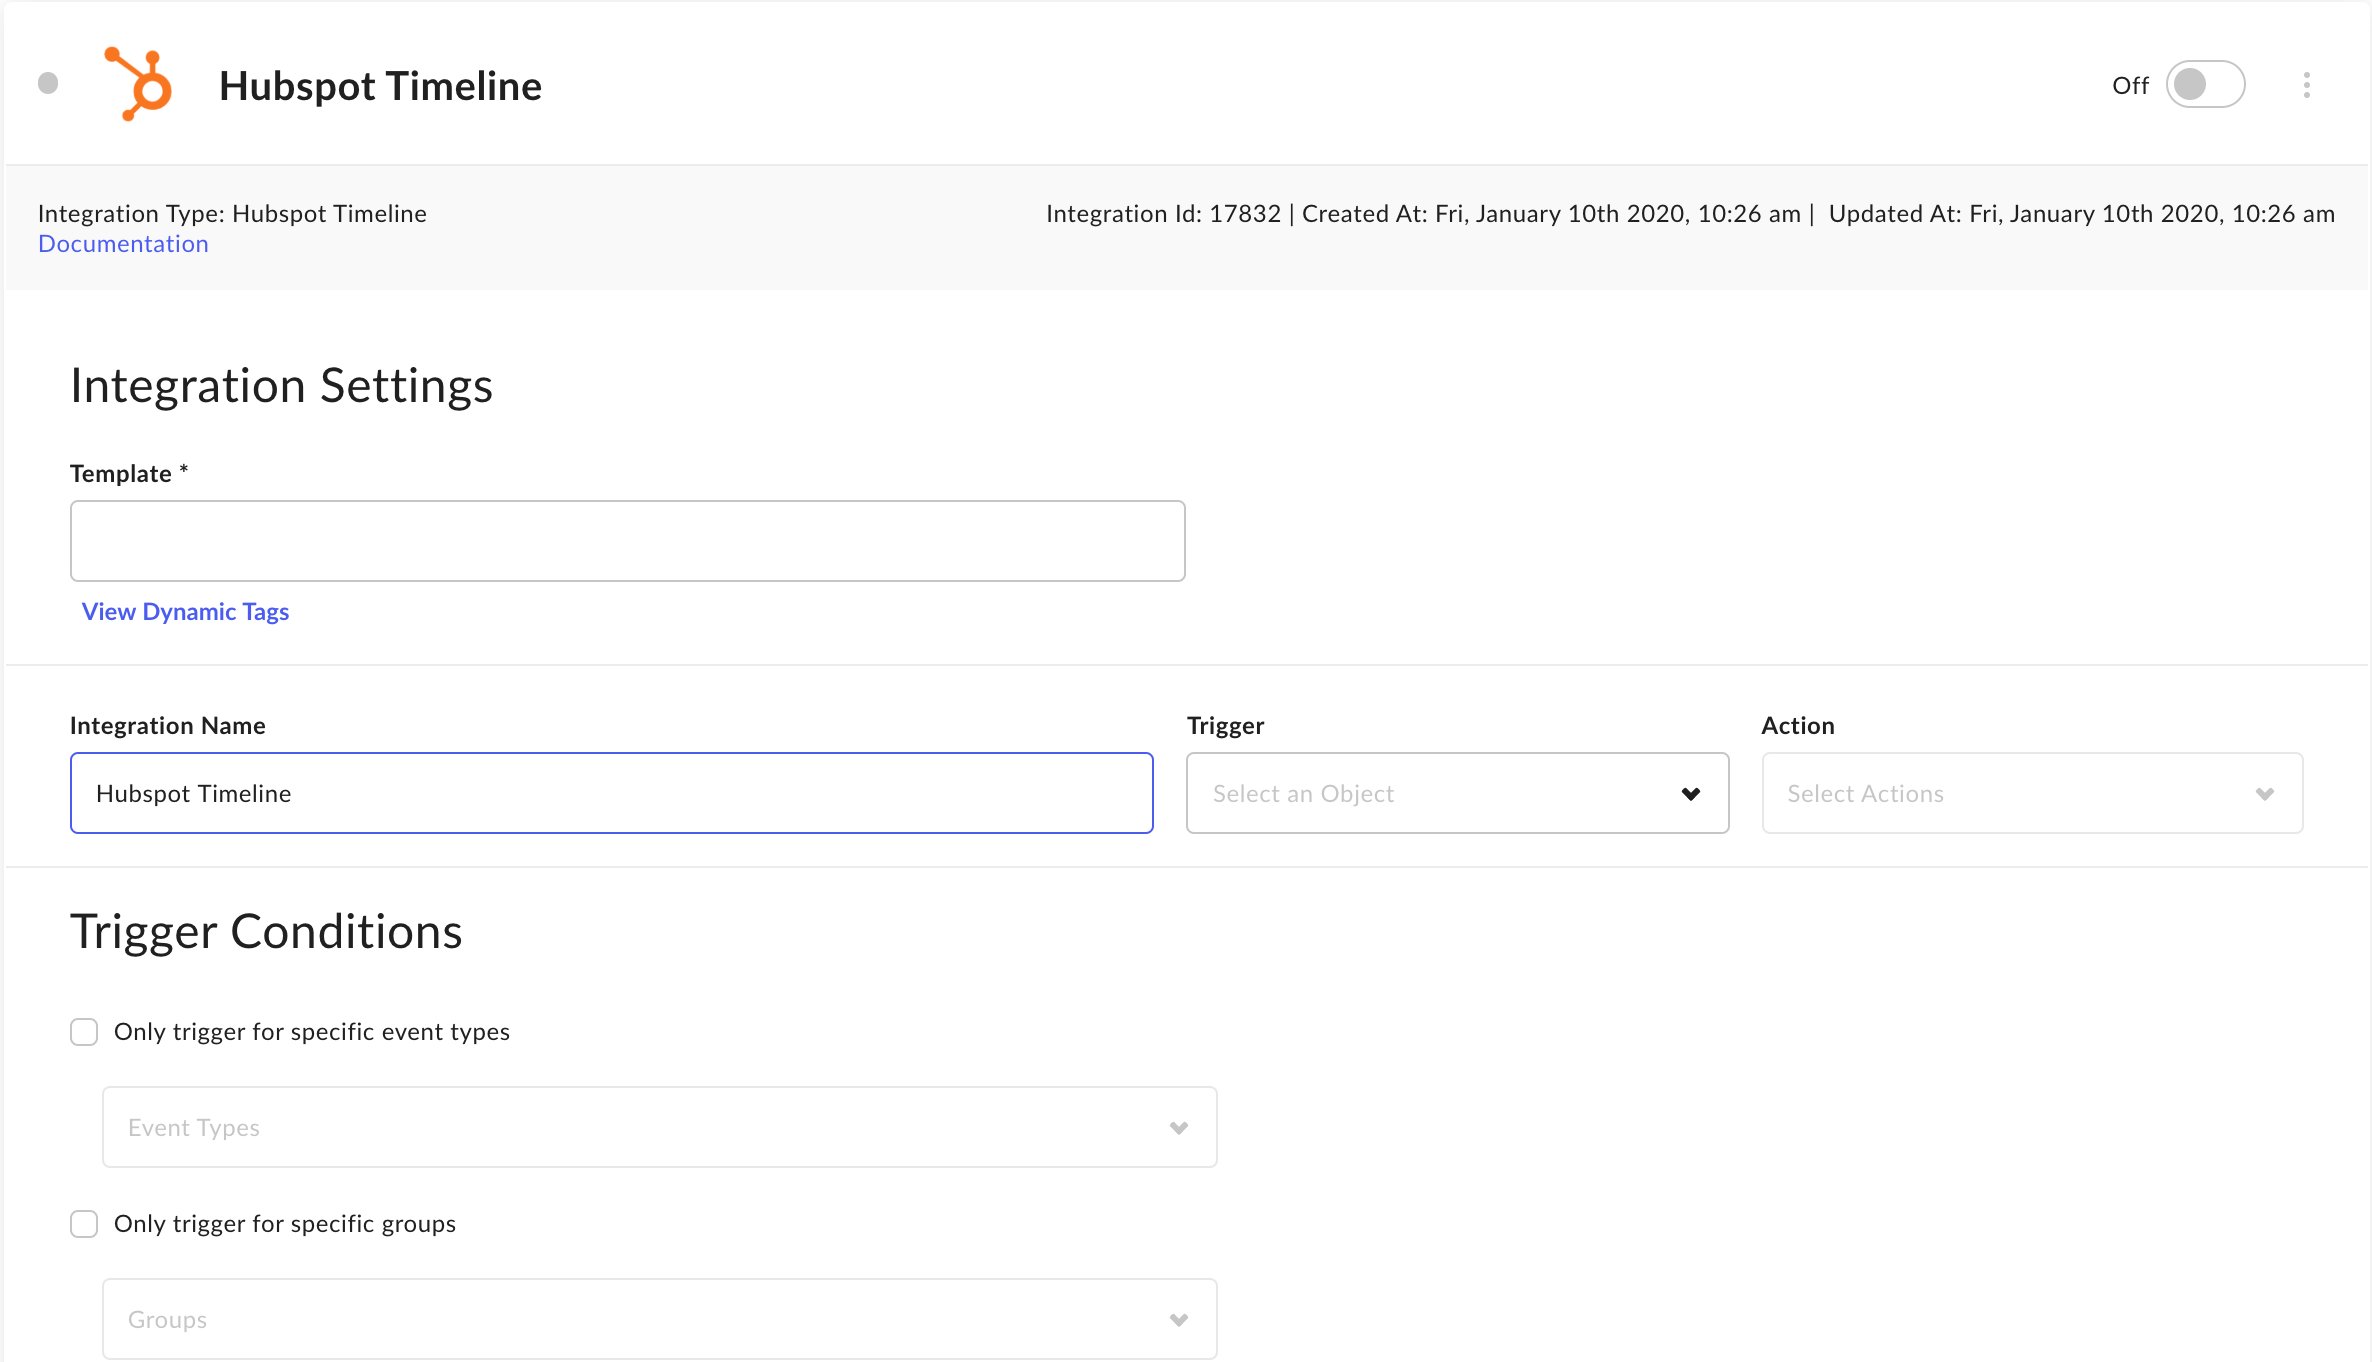This screenshot has width=2372, height=1362.
Task: Click the Action field label
Action: pos(1798,726)
